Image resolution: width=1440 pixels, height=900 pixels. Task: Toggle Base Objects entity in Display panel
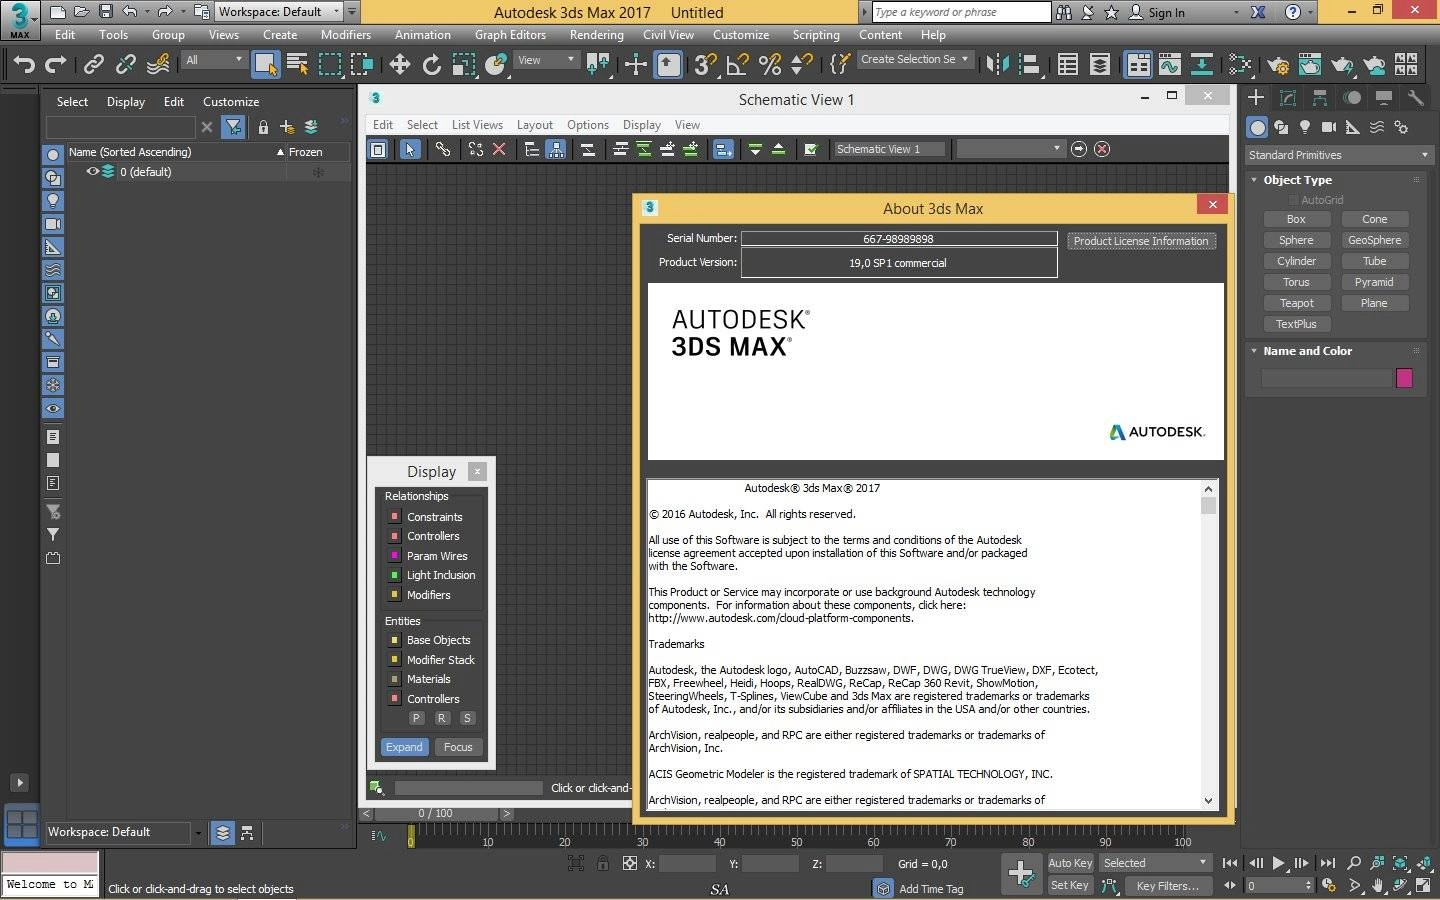[394, 640]
